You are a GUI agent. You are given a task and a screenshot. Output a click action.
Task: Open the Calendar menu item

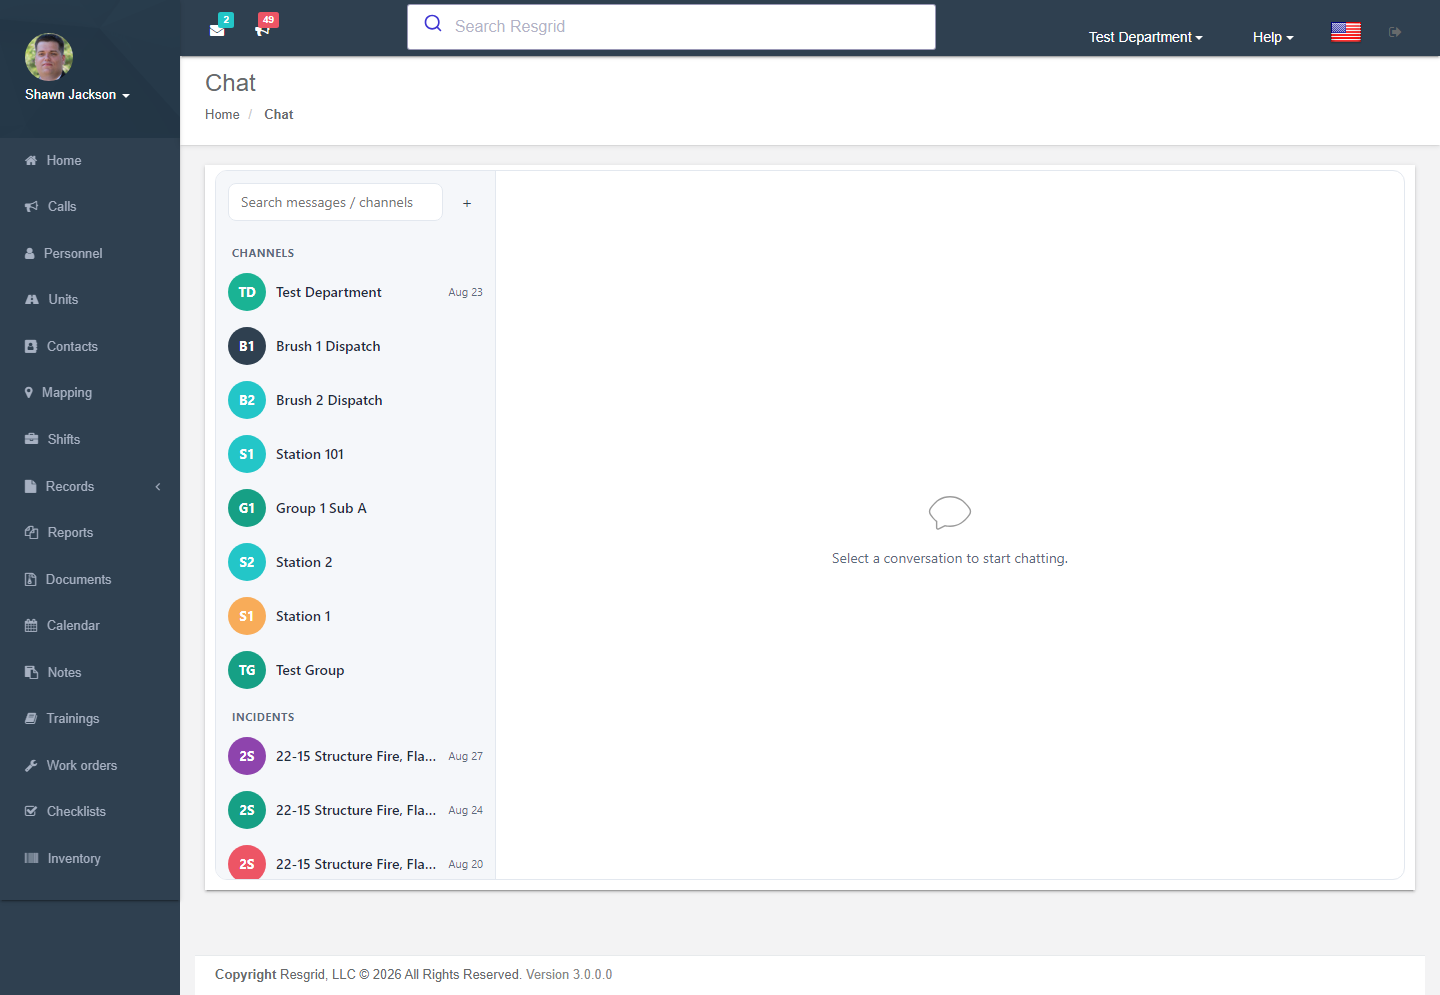coord(90,626)
